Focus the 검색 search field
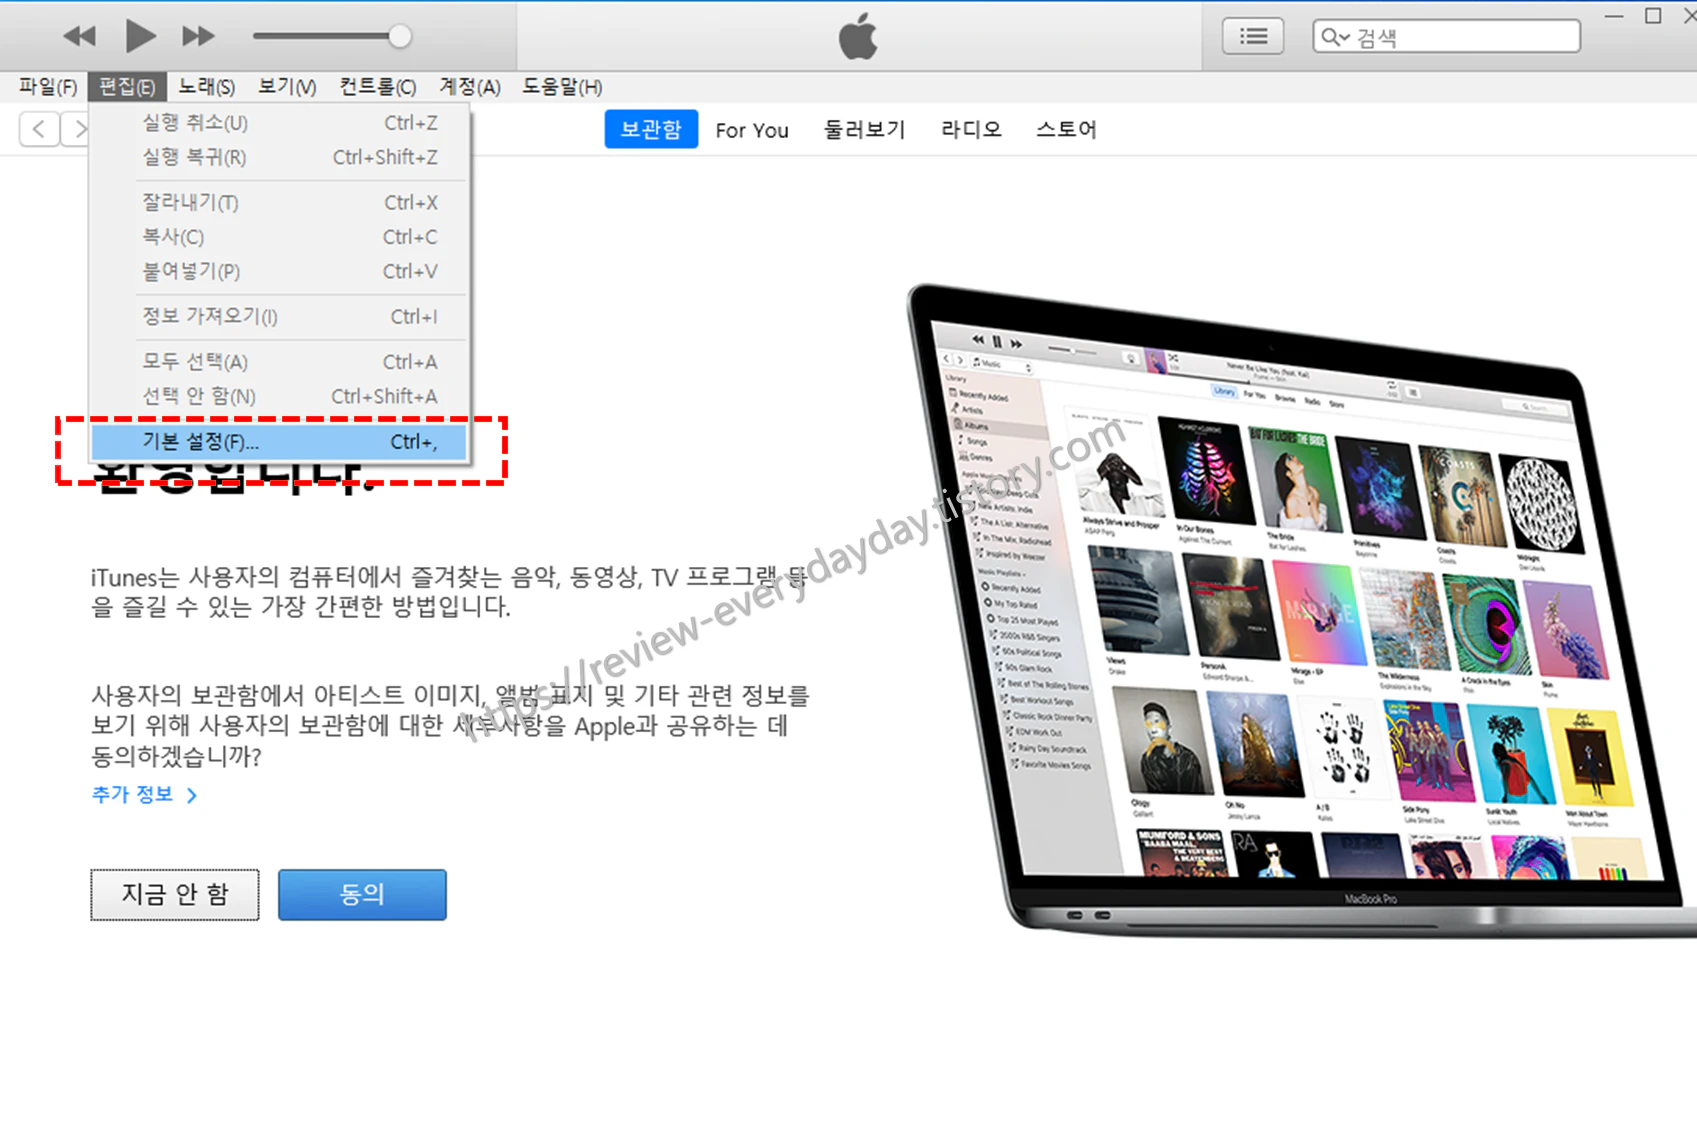 (1446, 37)
